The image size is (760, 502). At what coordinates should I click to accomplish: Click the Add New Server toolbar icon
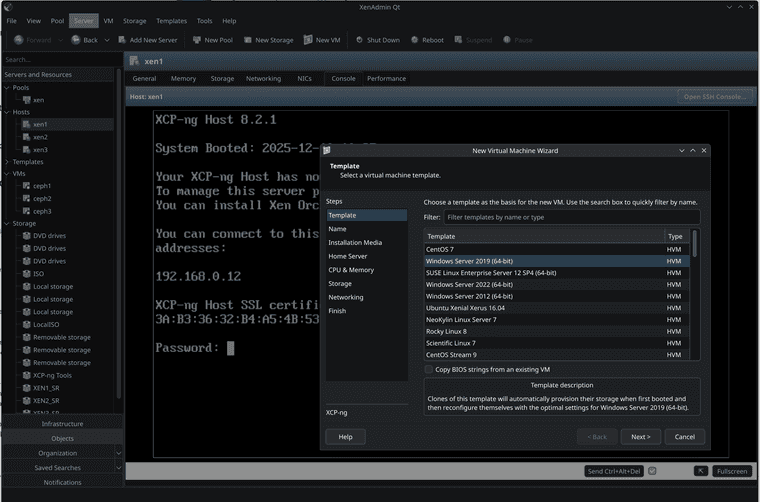[120, 40]
